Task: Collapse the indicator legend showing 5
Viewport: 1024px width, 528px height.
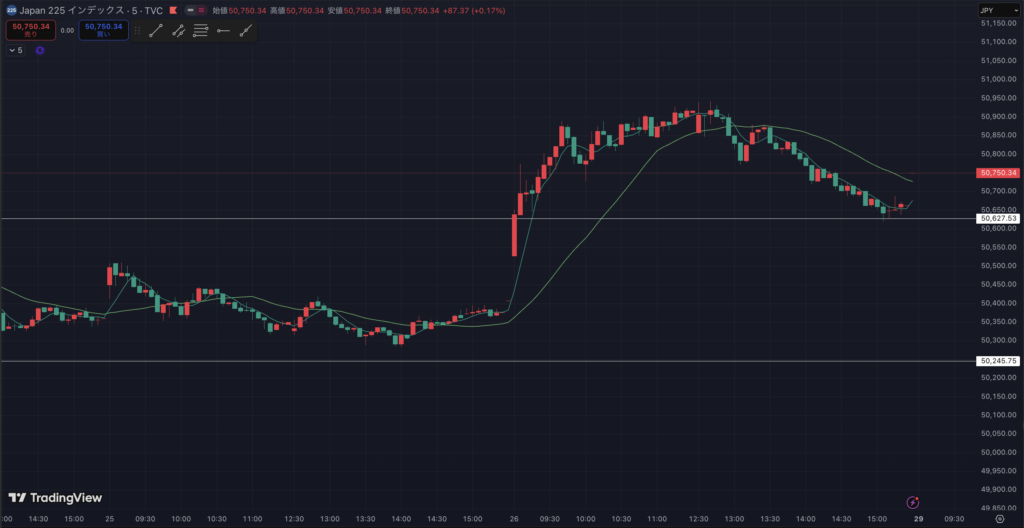Action: coord(12,49)
